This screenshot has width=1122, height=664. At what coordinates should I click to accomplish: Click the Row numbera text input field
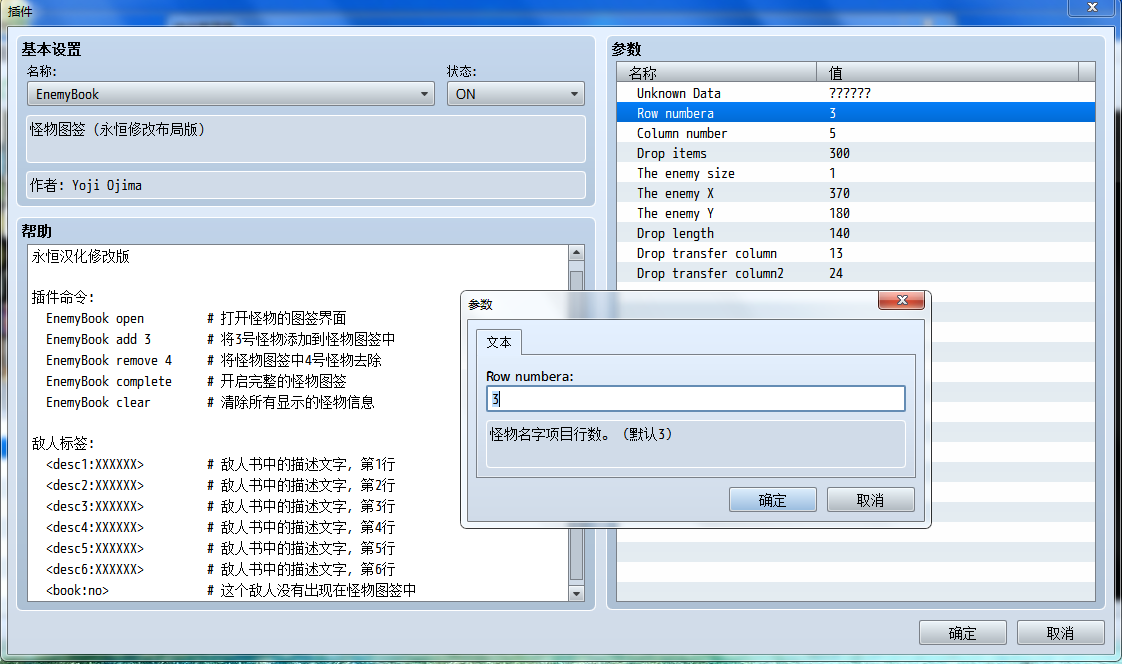click(696, 399)
